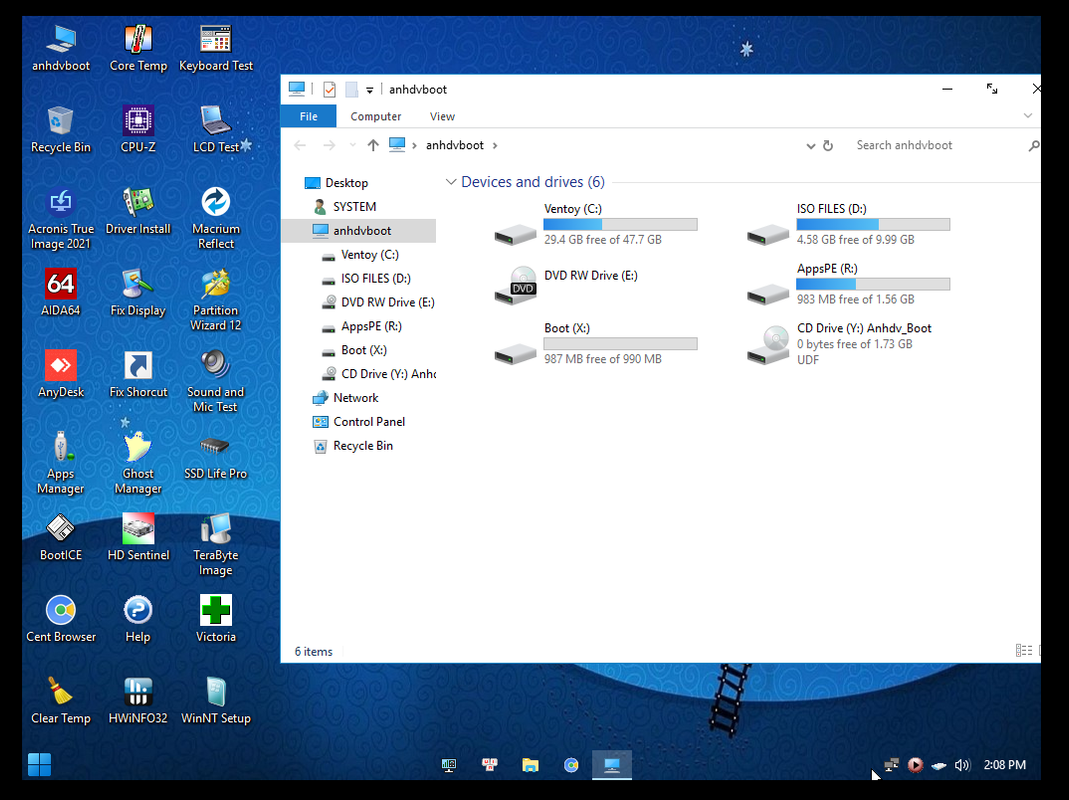Screen dimensions: 1069x800
Task: Select Sound and Mic Test icon
Action: point(215,381)
